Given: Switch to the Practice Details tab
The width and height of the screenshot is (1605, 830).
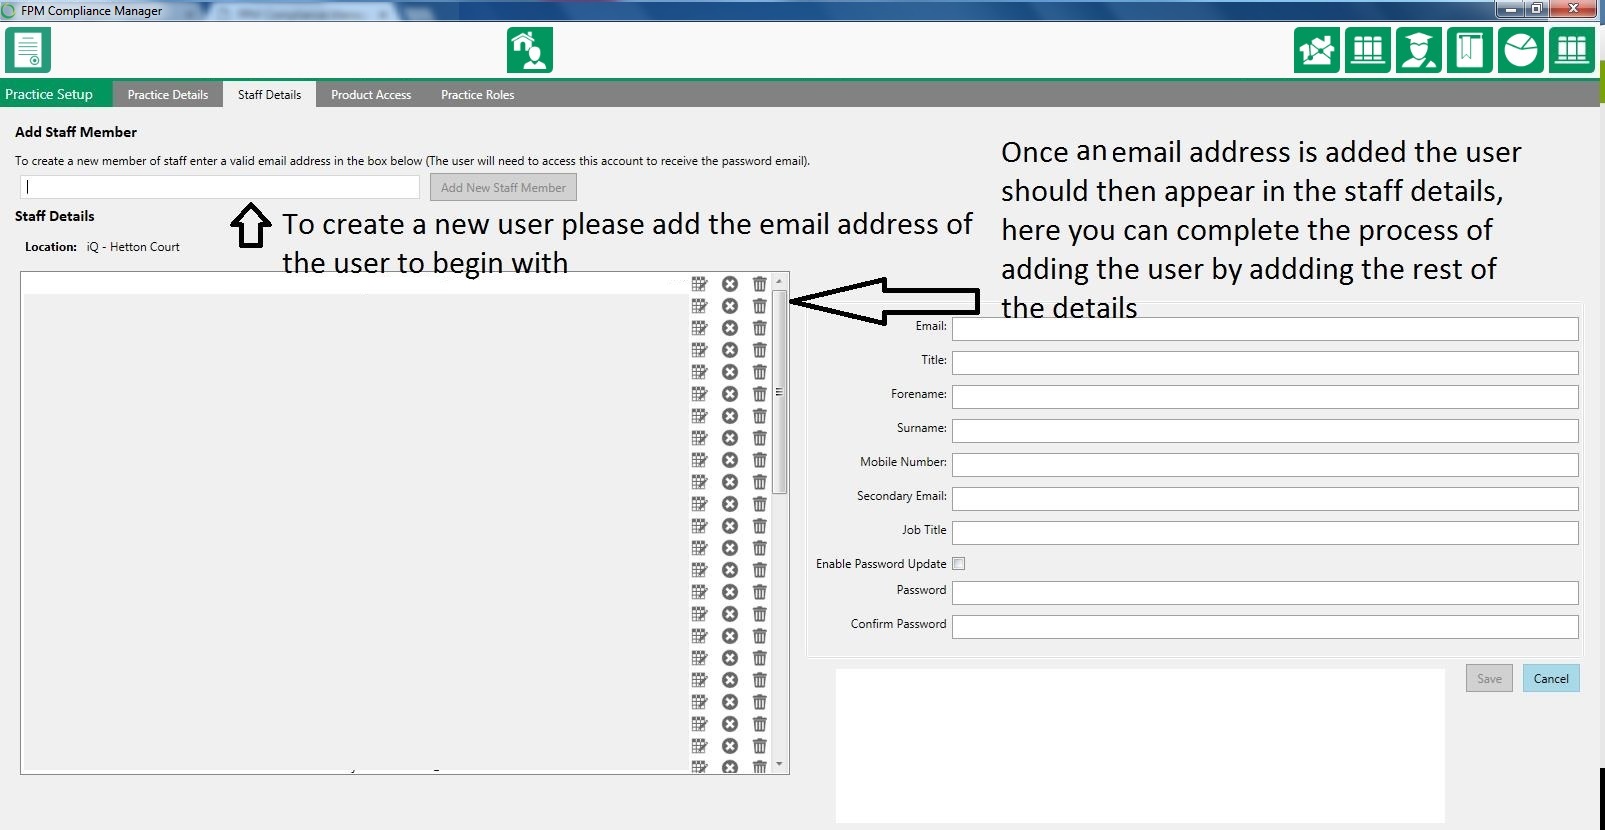Looking at the screenshot, I should 168,95.
